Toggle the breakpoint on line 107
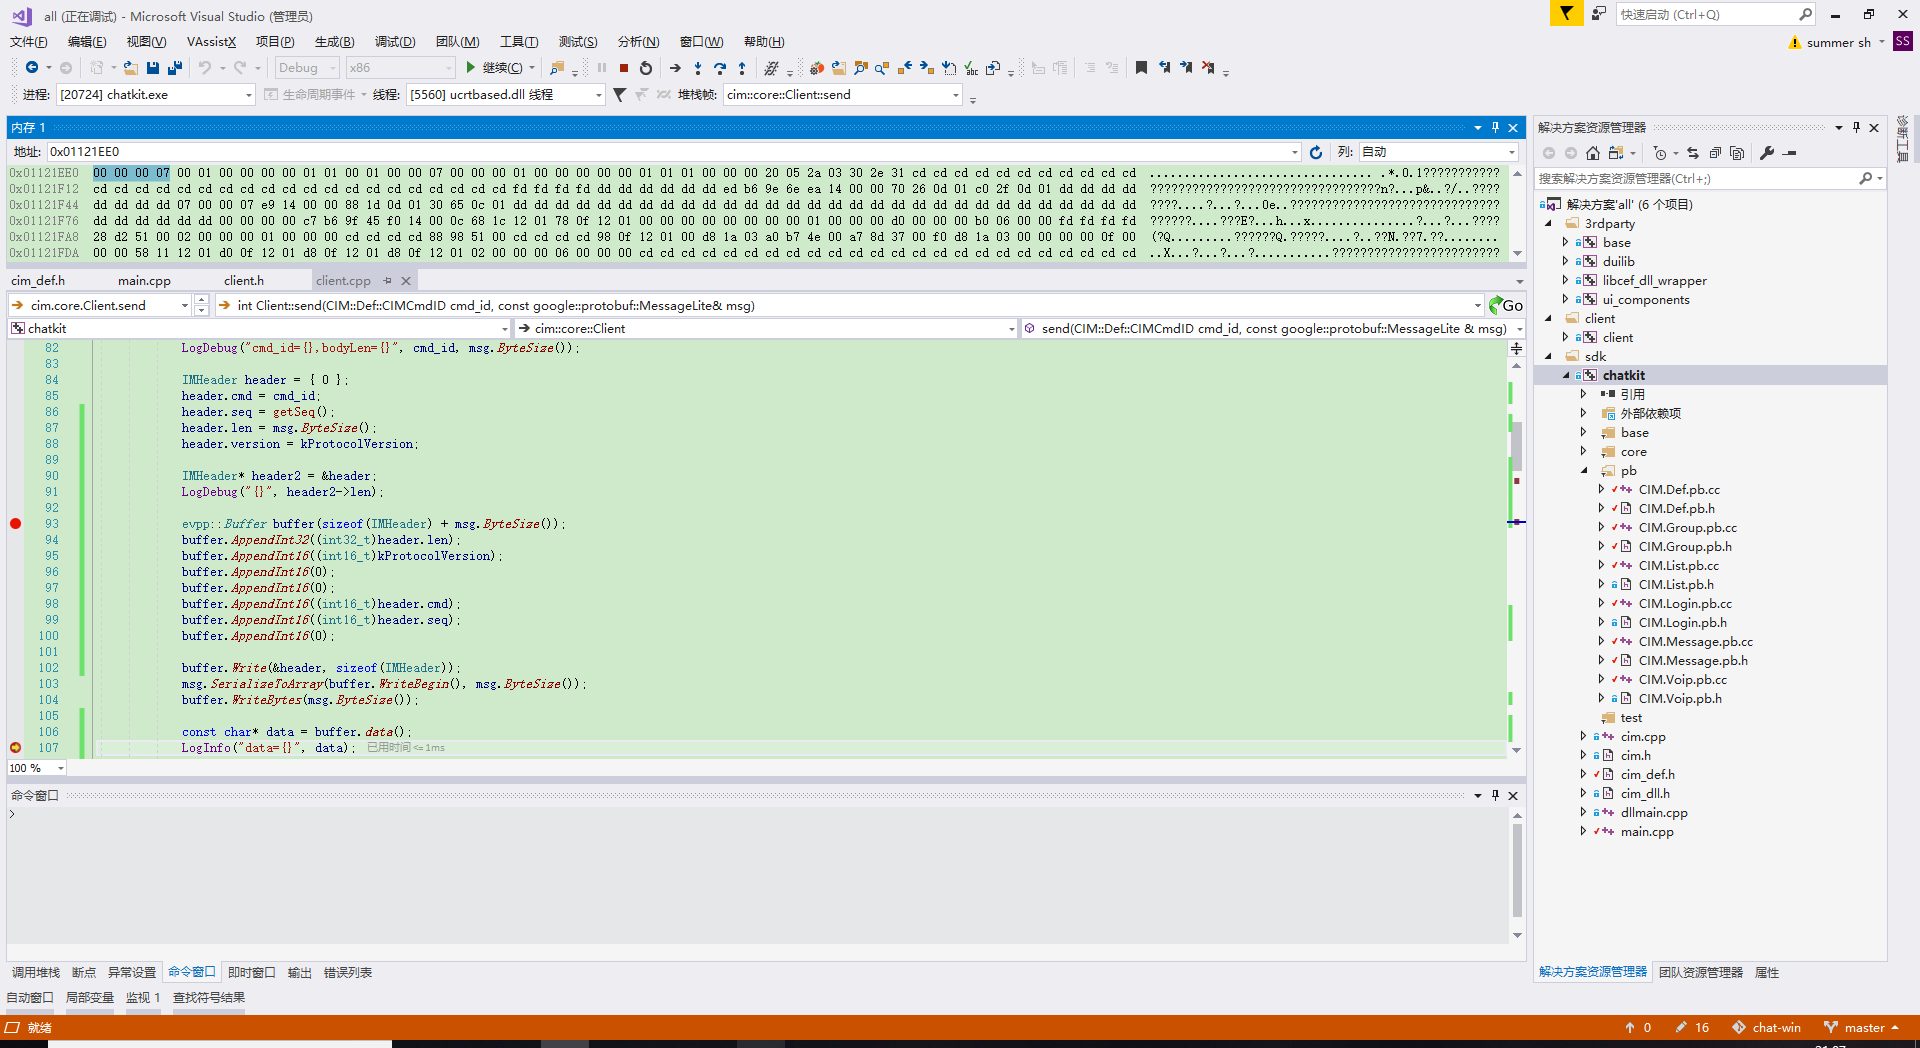The image size is (1920, 1048). (15, 748)
